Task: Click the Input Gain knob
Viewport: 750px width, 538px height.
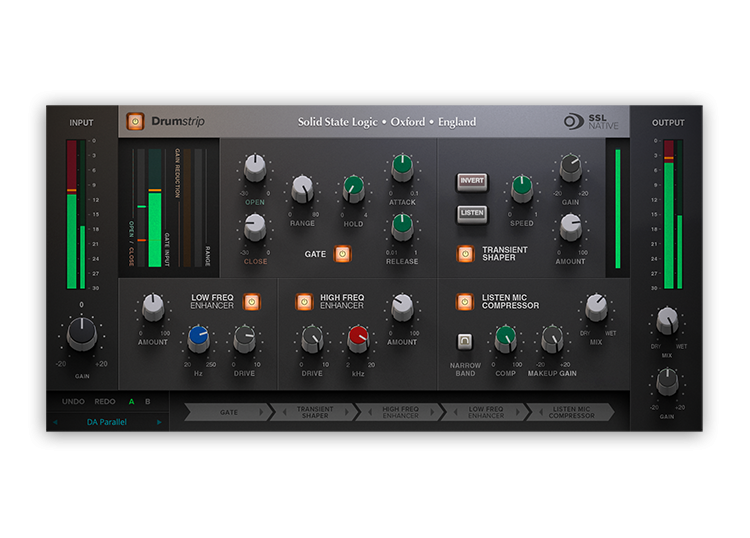Action: pyautogui.click(x=82, y=333)
